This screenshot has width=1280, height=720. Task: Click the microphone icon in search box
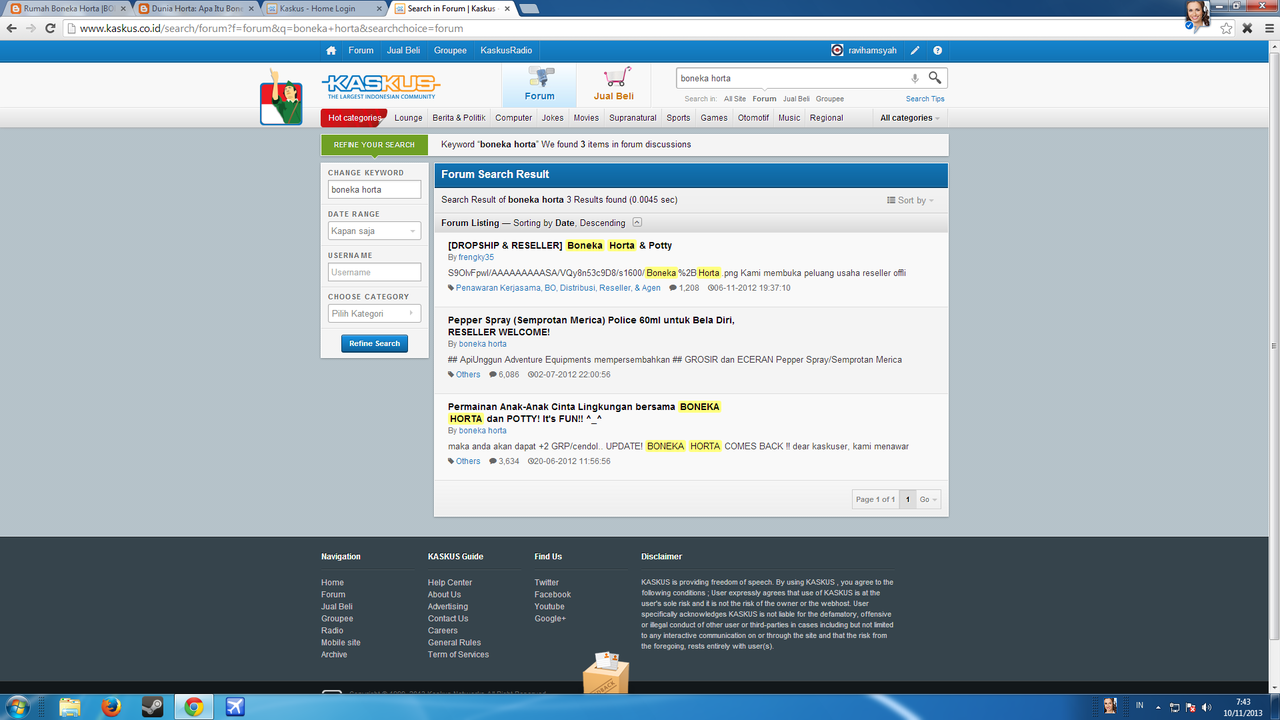click(x=914, y=78)
